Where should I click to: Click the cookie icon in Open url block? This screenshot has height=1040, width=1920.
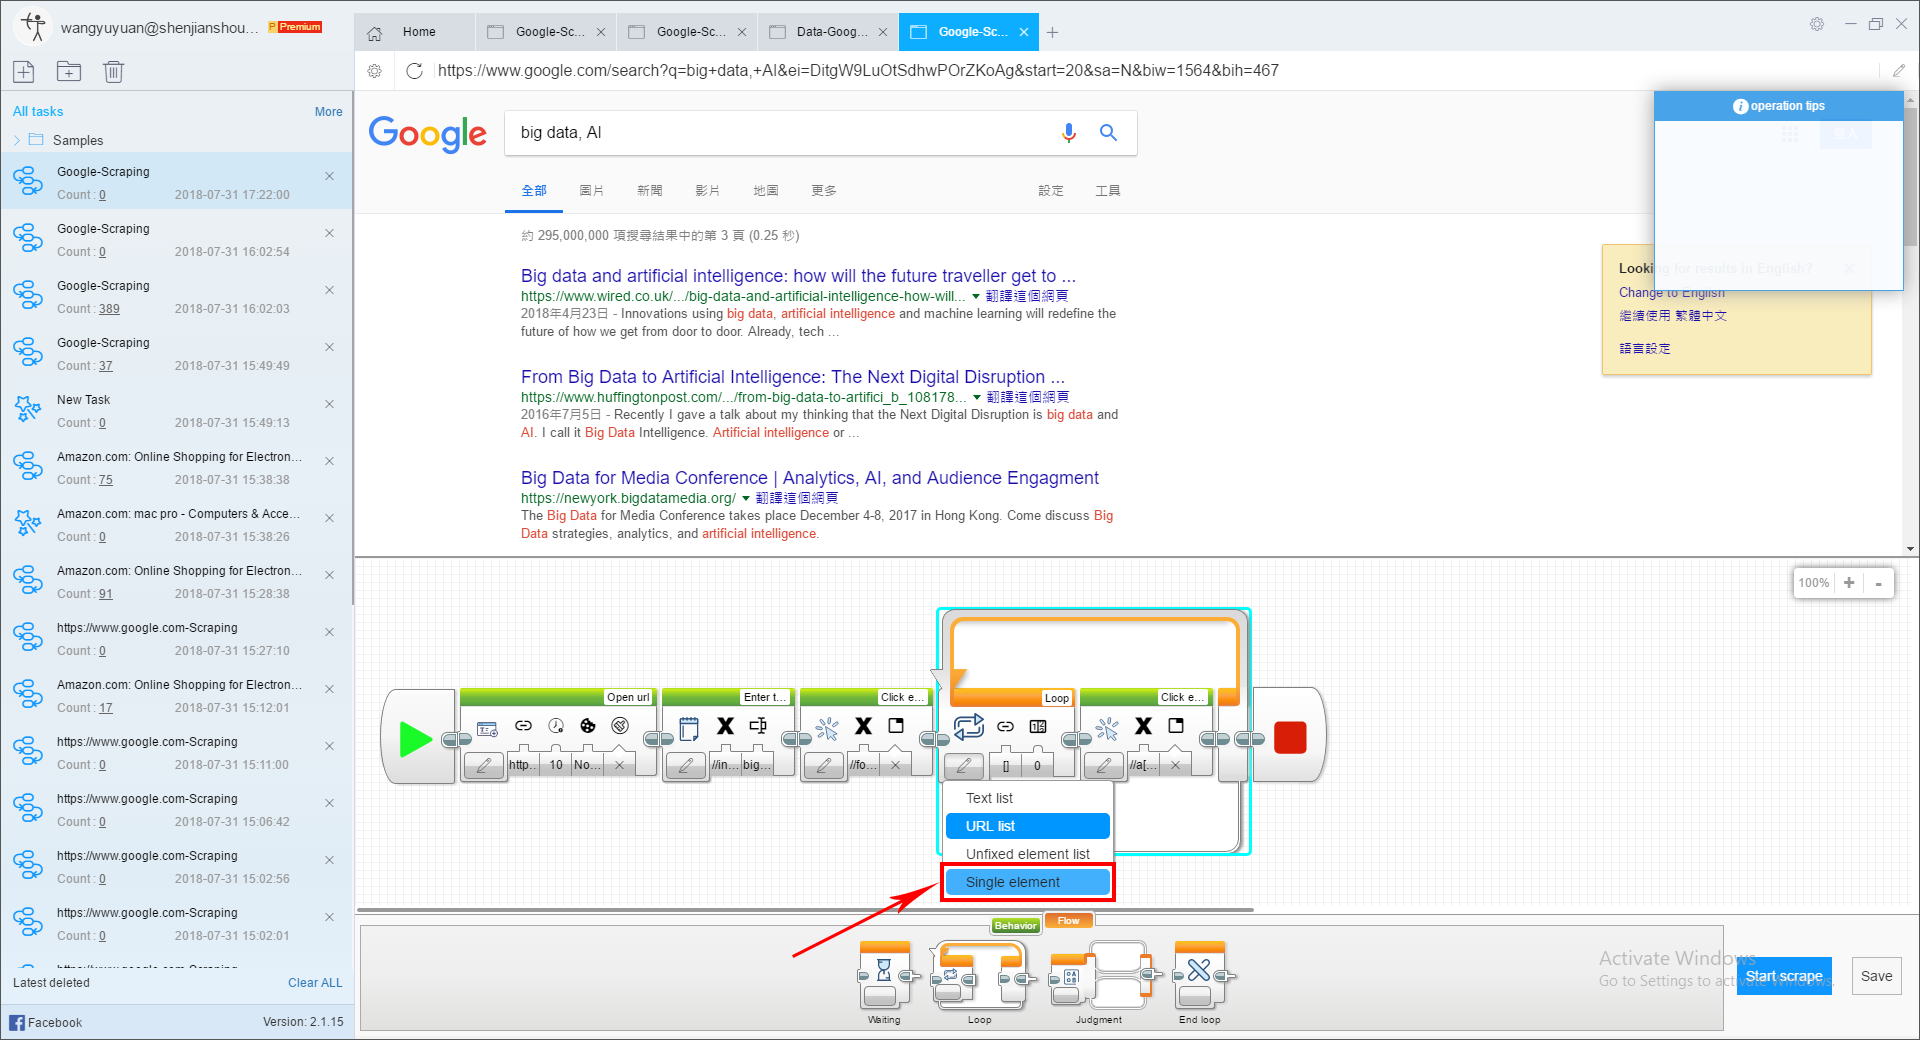pyautogui.click(x=588, y=726)
